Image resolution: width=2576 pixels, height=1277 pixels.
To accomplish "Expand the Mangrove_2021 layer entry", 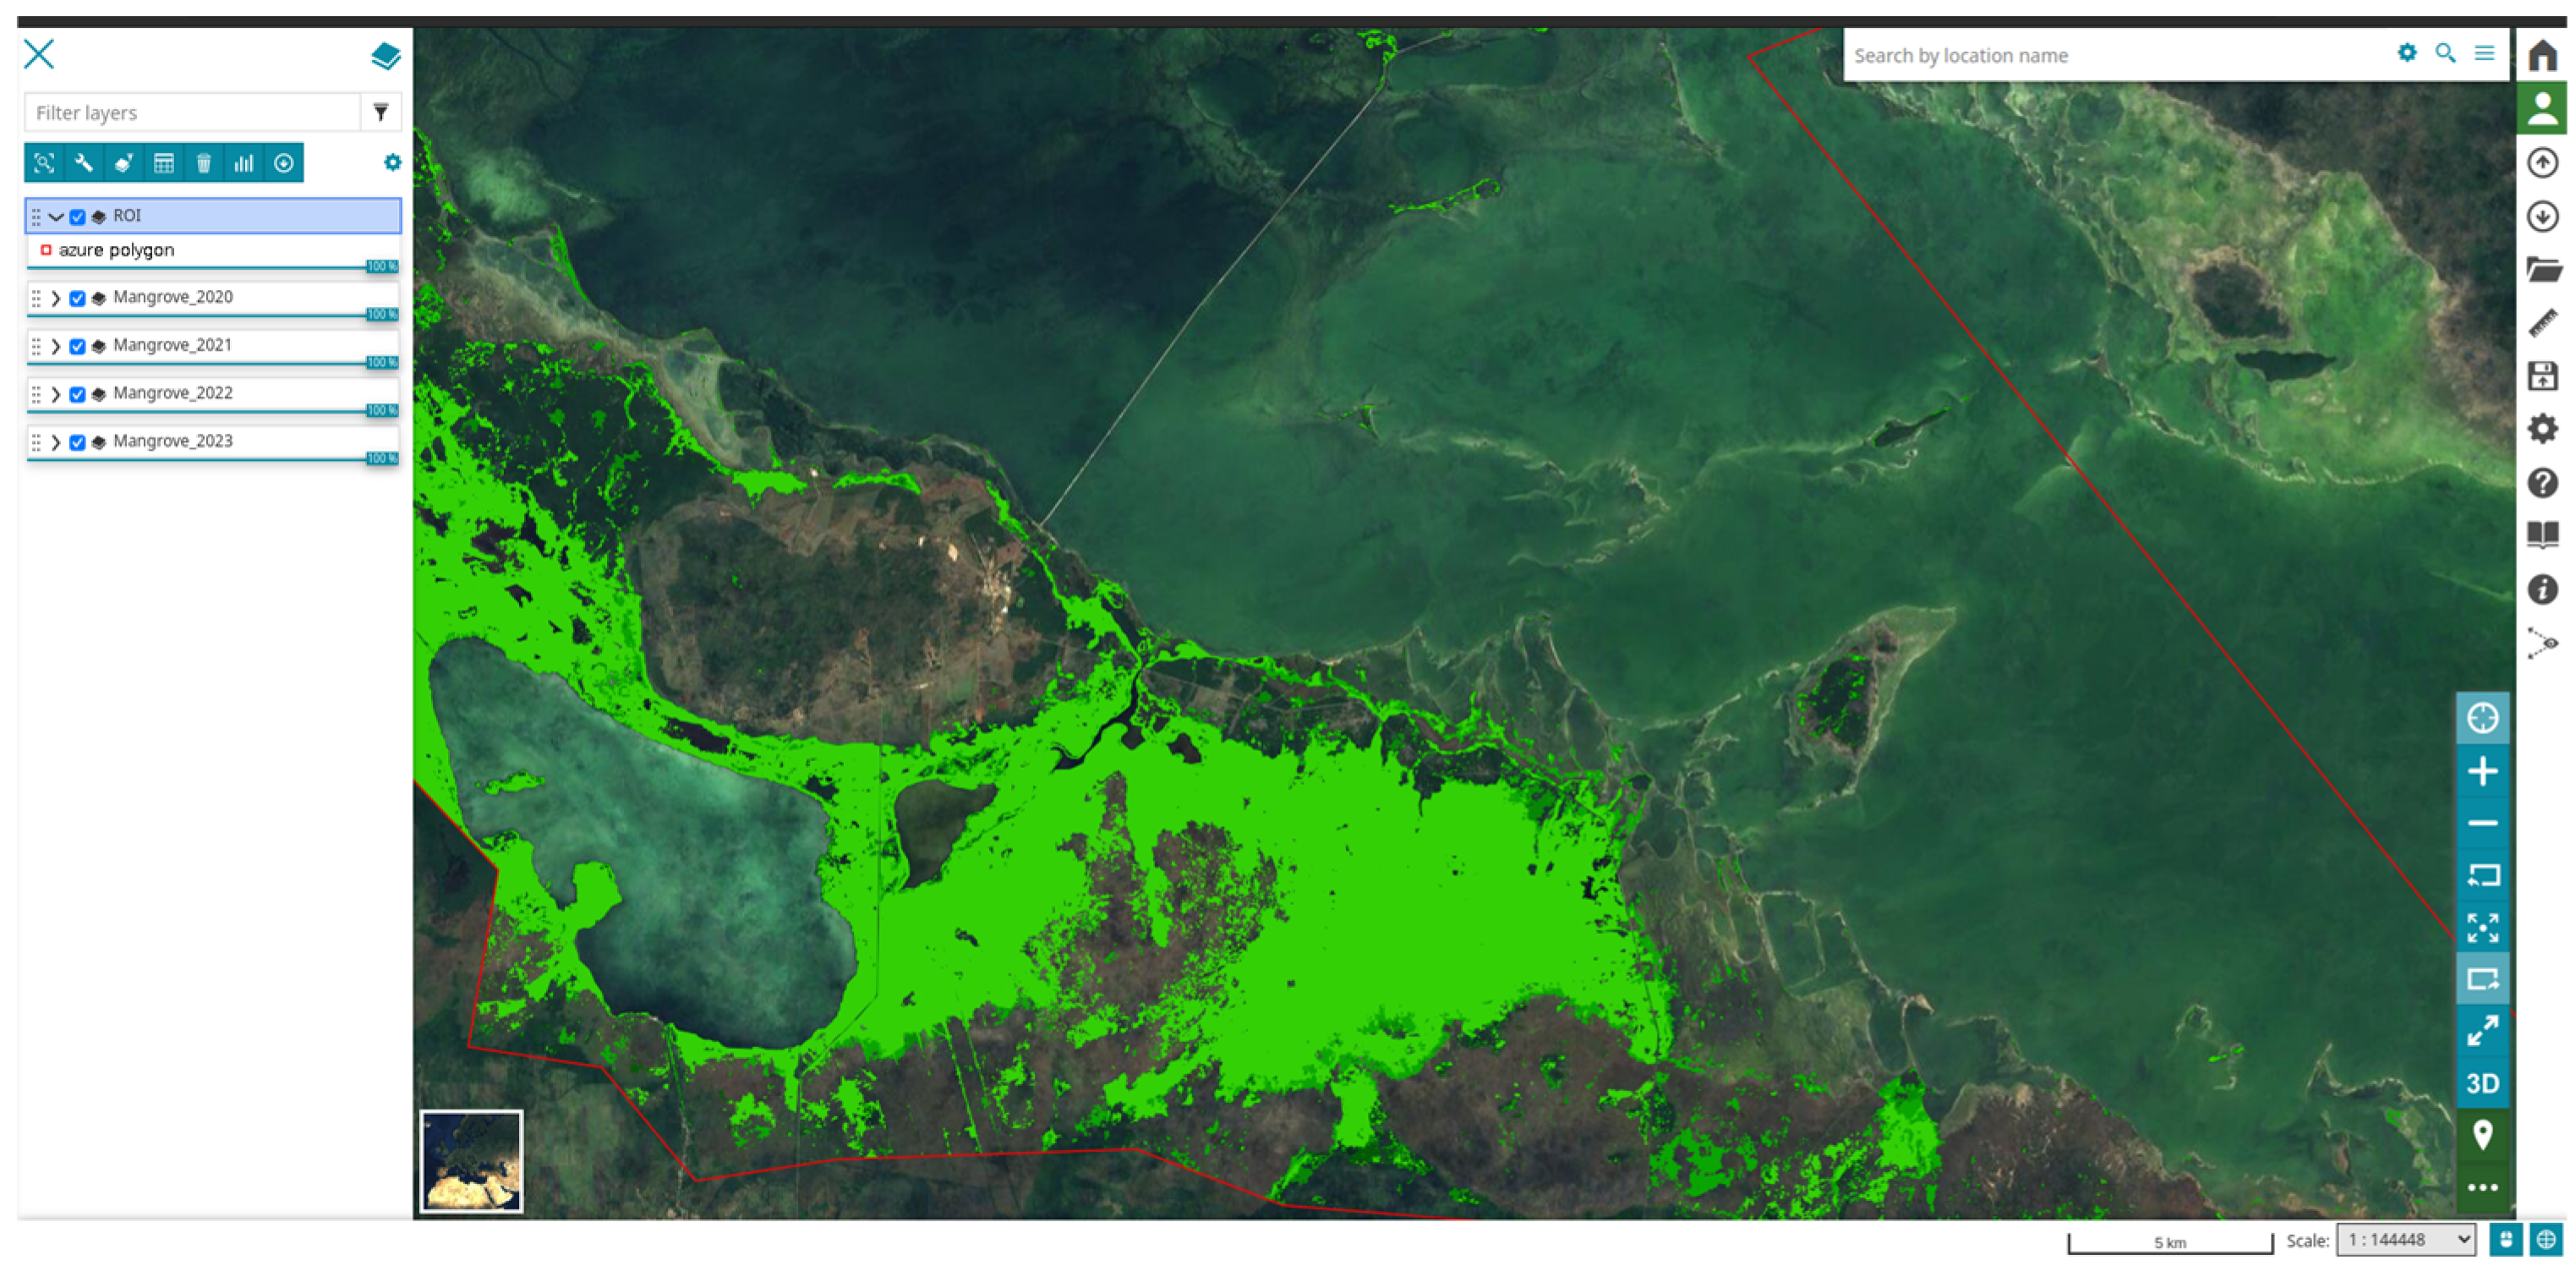I will click(56, 346).
